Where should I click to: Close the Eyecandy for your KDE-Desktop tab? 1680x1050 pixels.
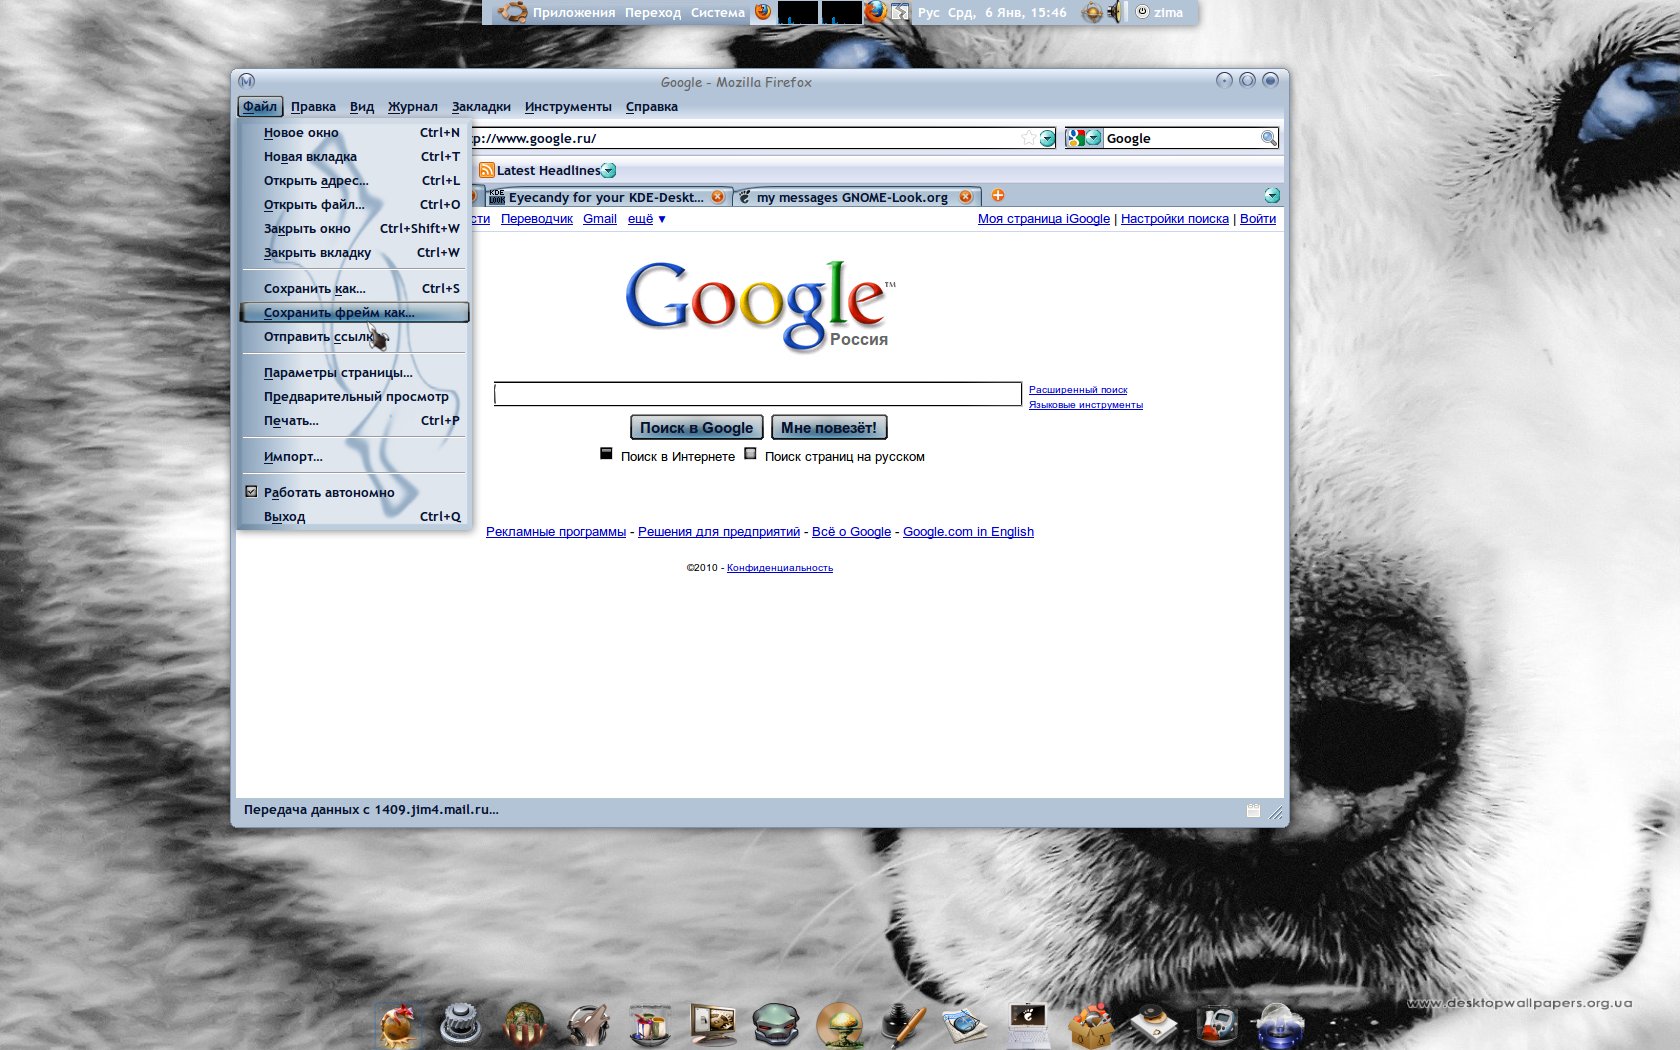(x=717, y=197)
